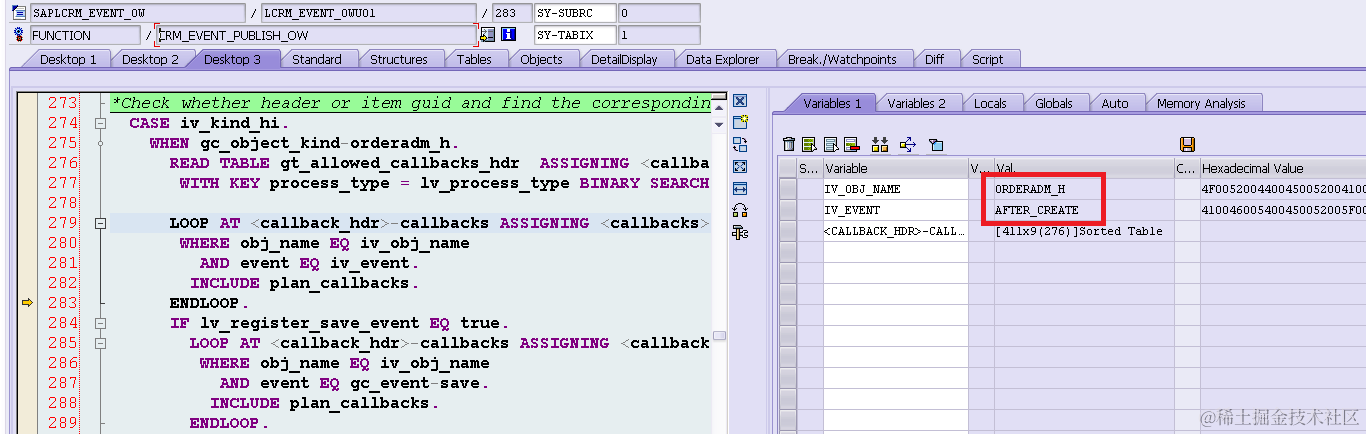Click the code editor scroll down arrow

pyautogui.click(x=719, y=124)
